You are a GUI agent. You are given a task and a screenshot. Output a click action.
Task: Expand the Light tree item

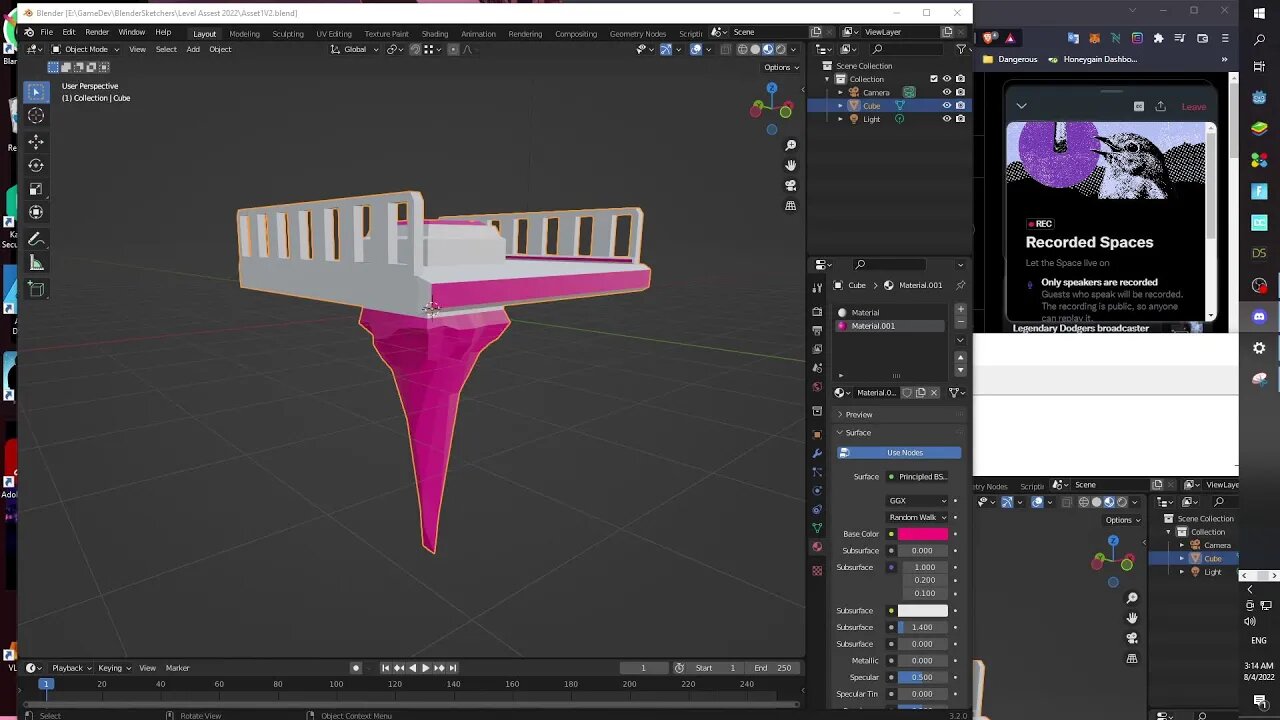(840, 119)
